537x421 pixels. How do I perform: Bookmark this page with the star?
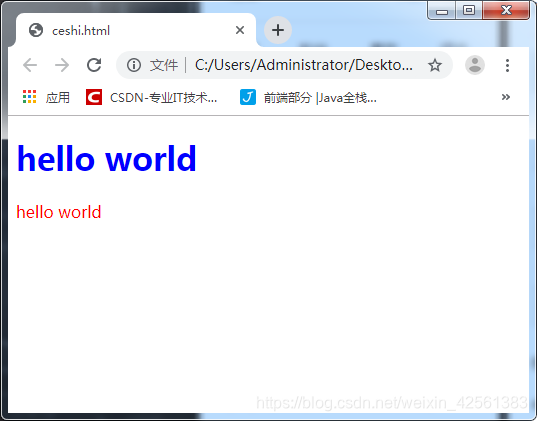coord(435,65)
